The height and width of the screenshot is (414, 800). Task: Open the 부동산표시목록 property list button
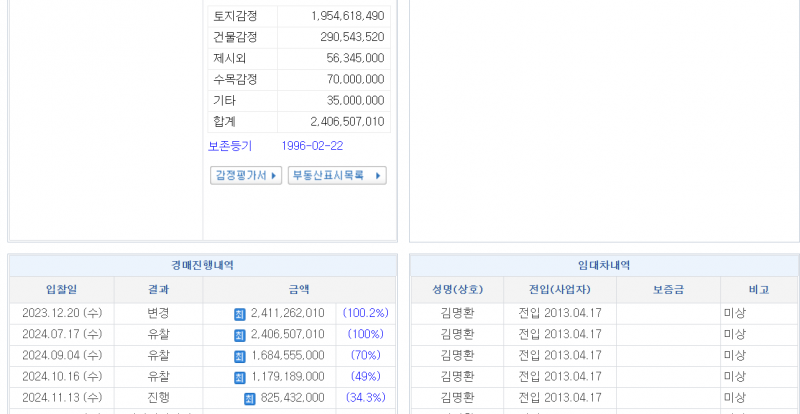pyautogui.click(x=337, y=176)
